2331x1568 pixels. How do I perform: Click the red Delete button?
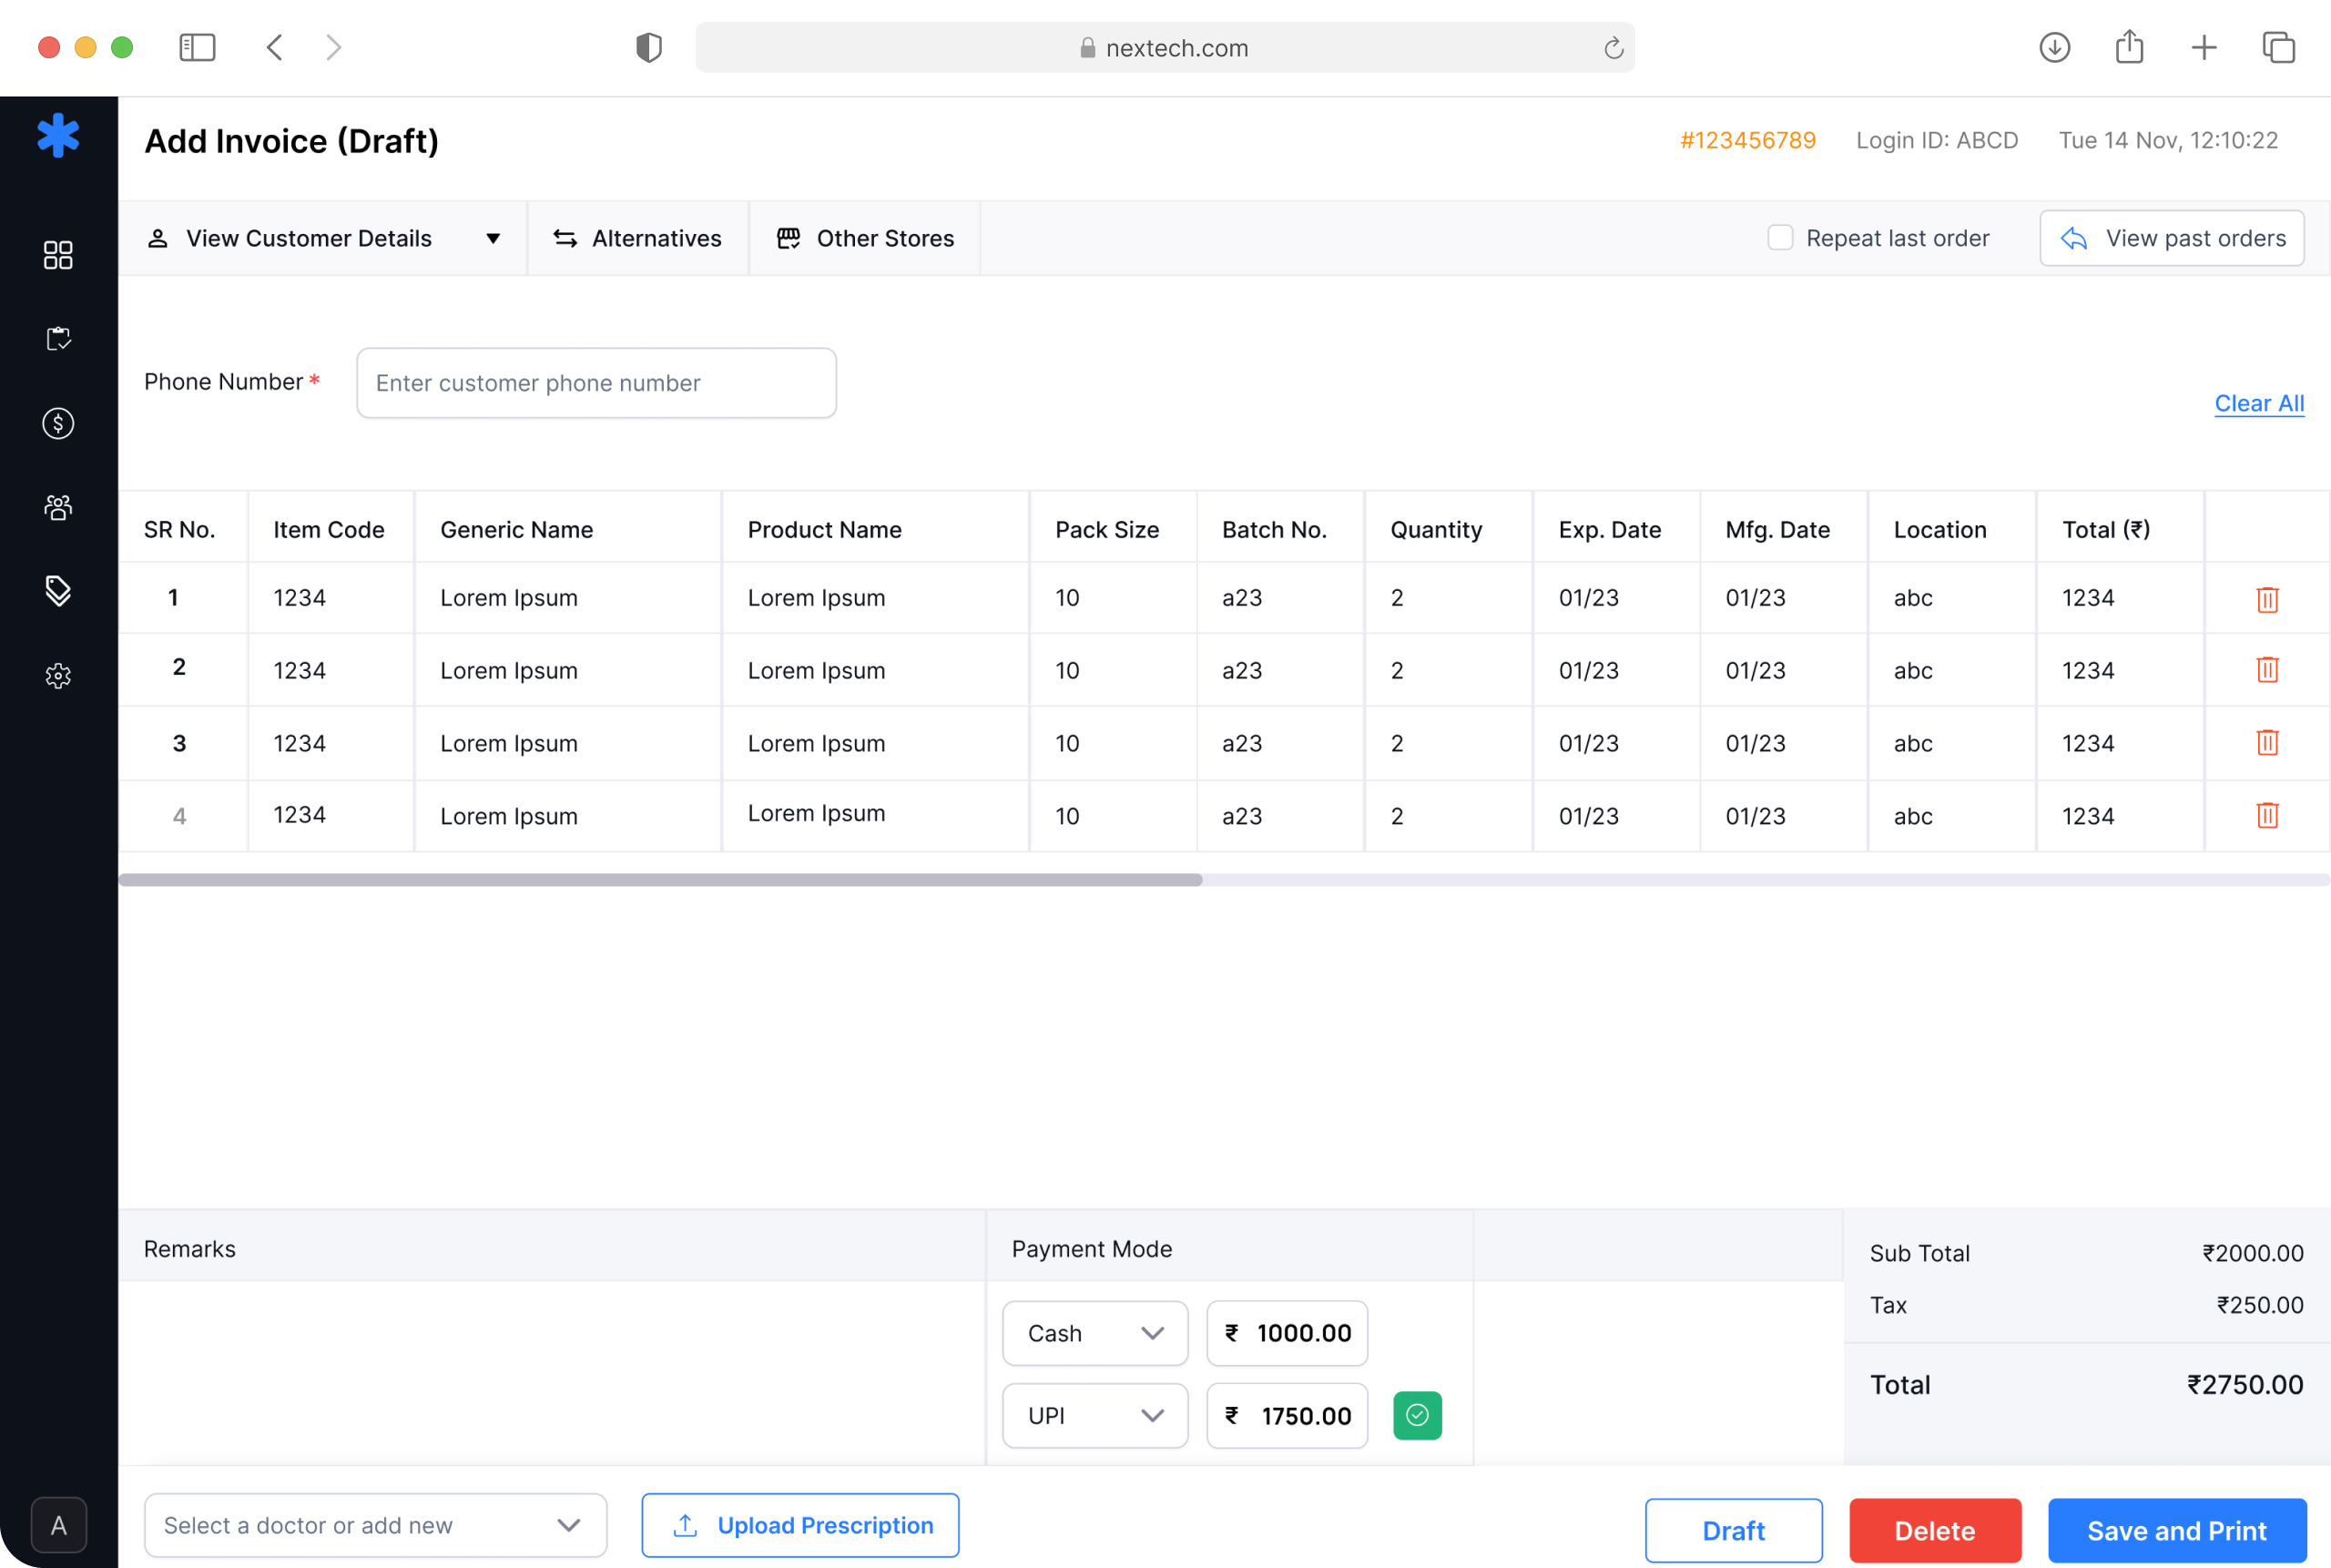click(1935, 1530)
